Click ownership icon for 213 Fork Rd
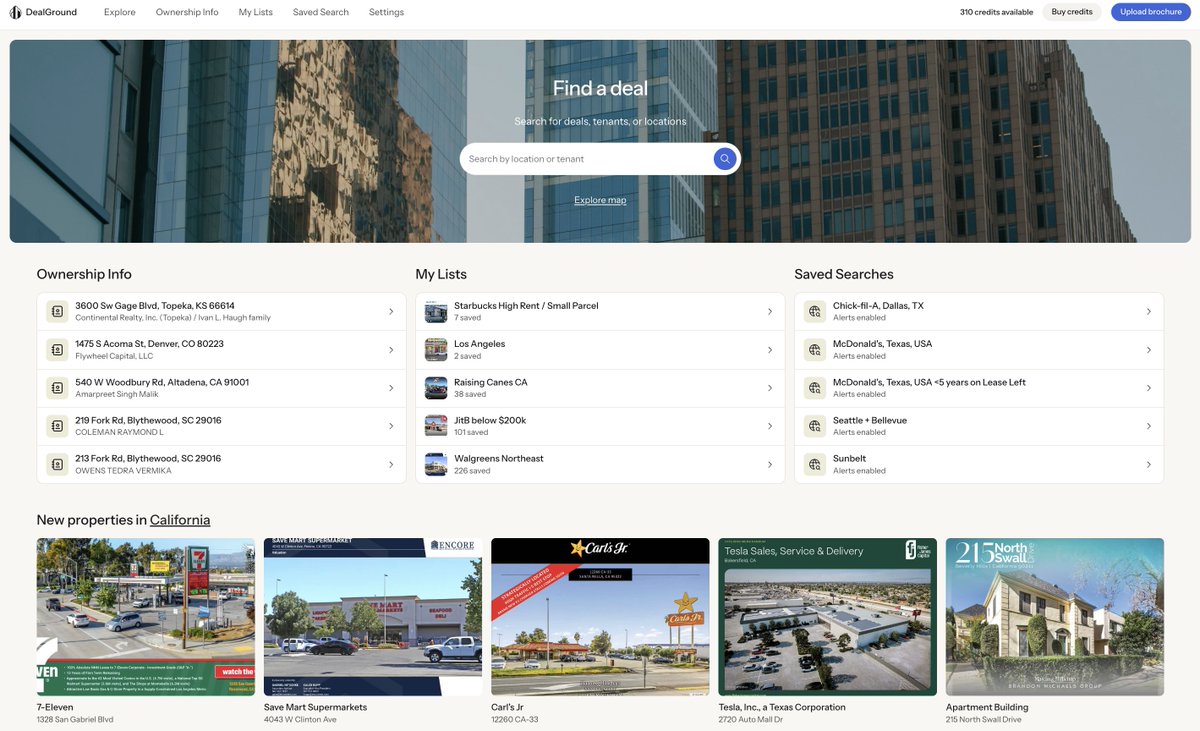1200x731 pixels. point(57,464)
